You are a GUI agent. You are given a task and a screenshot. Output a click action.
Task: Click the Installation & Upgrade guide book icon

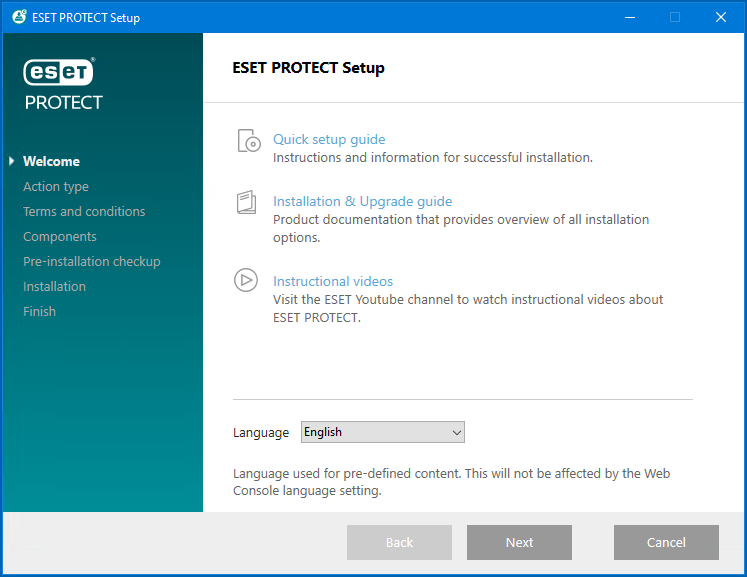pos(246,203)
